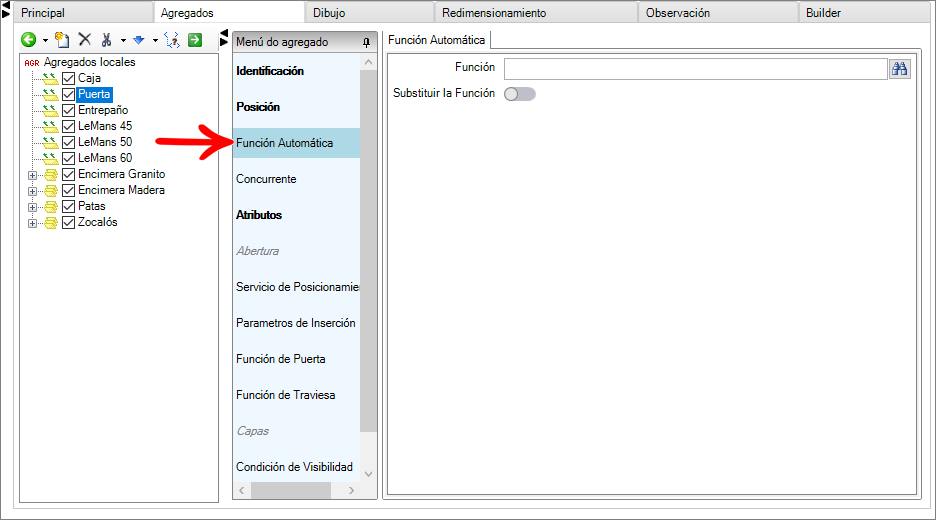Uncheck the Patas checkbox

[x=68, y=207]
